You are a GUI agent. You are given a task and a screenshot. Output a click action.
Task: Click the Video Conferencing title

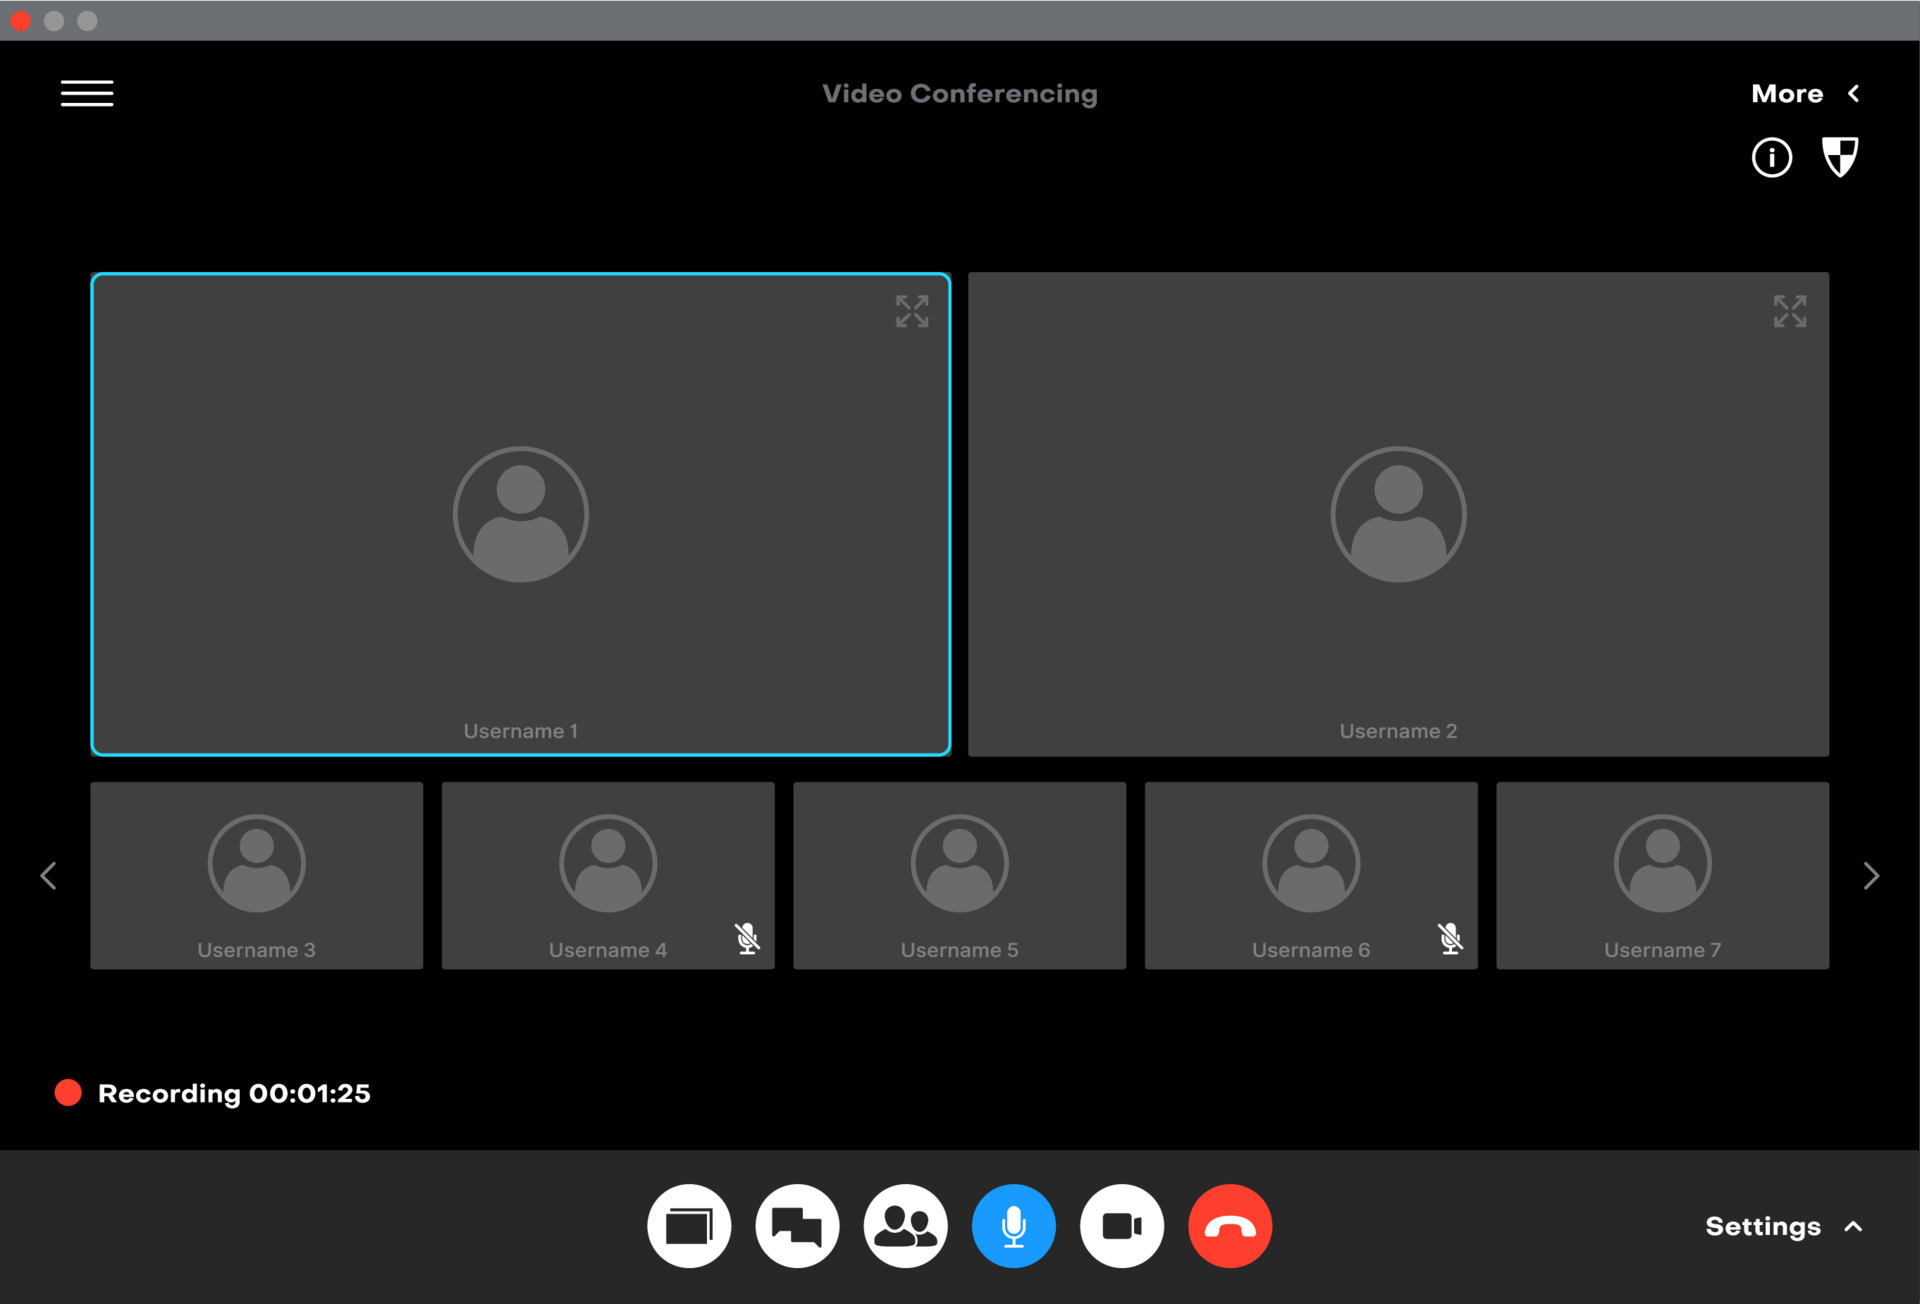(x=959, y=94)
